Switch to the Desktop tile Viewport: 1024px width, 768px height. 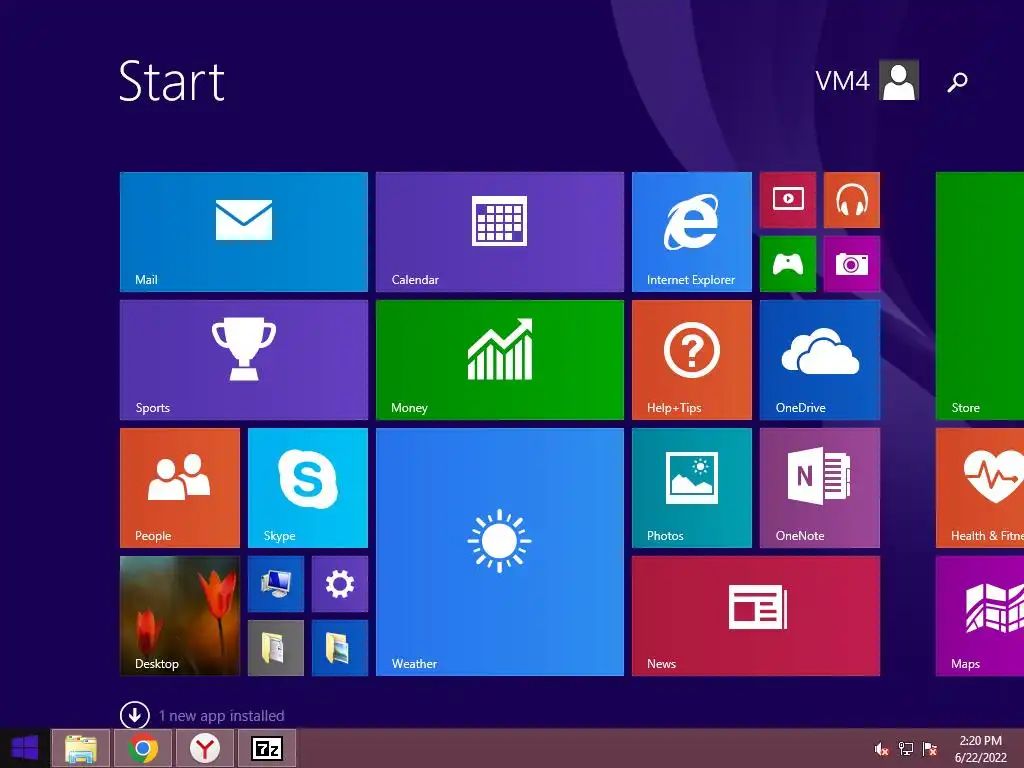click(180, 616)
